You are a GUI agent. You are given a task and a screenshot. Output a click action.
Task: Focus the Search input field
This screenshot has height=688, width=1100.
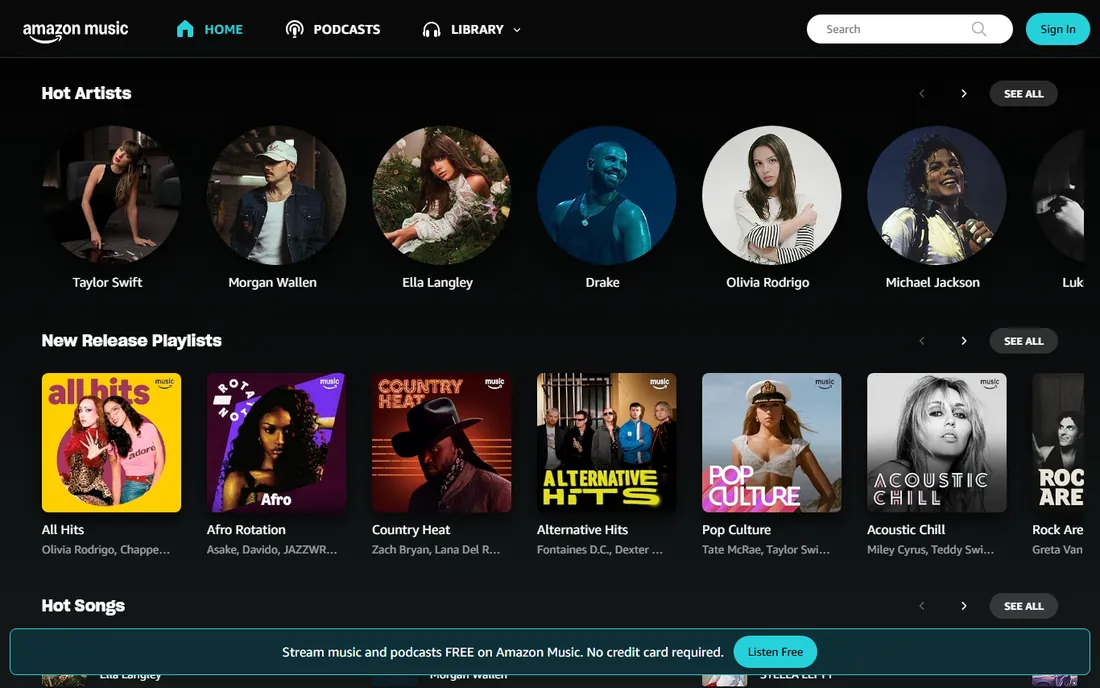click(909, 29)
